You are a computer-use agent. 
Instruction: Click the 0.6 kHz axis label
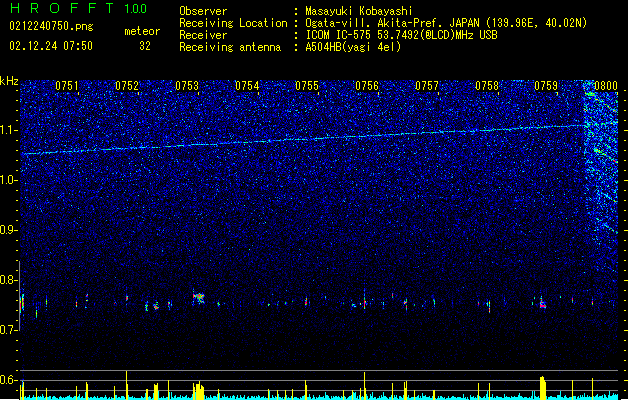tap(9, 380)
